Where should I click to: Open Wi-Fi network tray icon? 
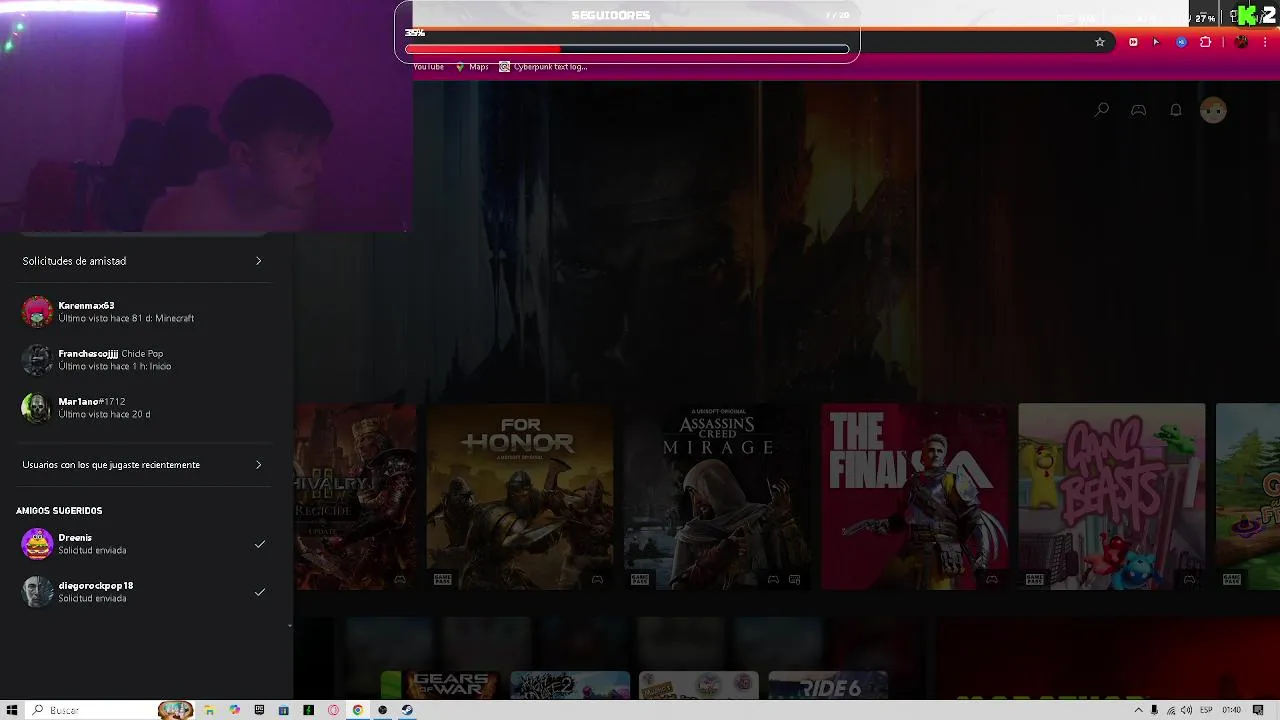[1171, 710]
